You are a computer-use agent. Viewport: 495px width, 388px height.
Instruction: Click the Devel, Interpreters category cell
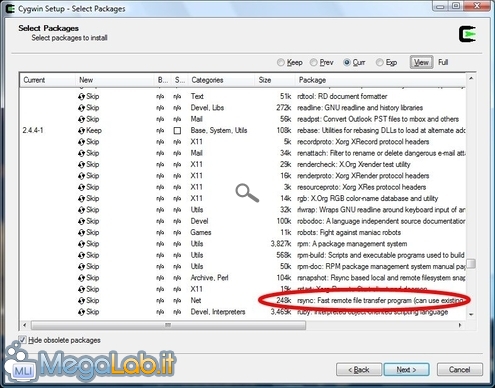pos(218,312)
